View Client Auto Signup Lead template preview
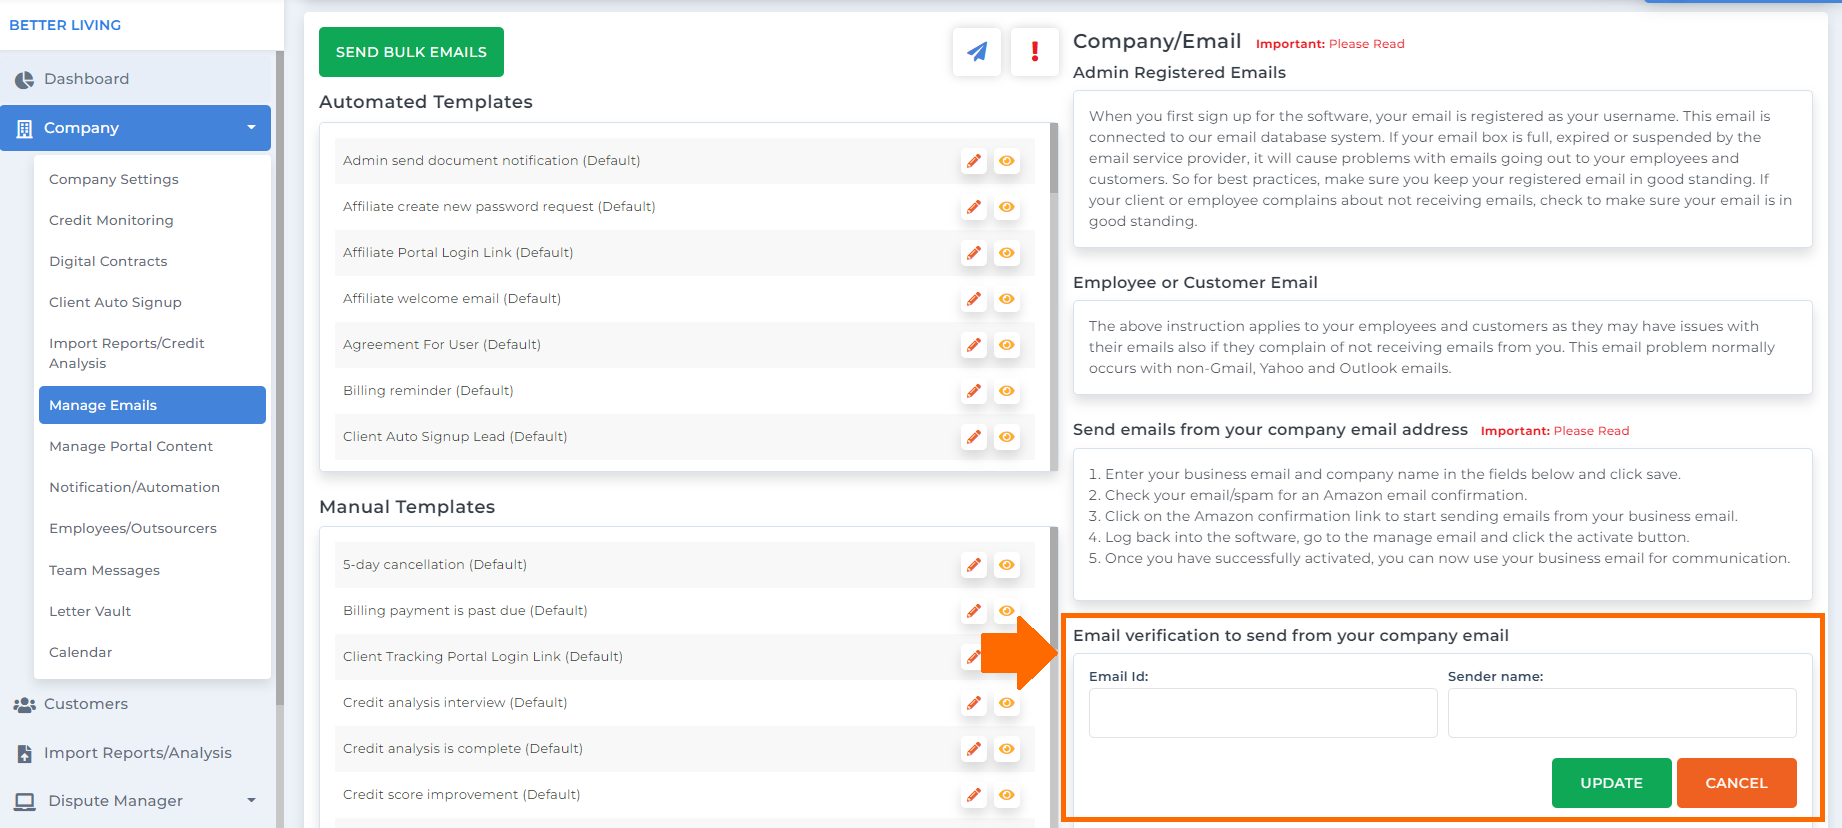 pos(1007,437)
